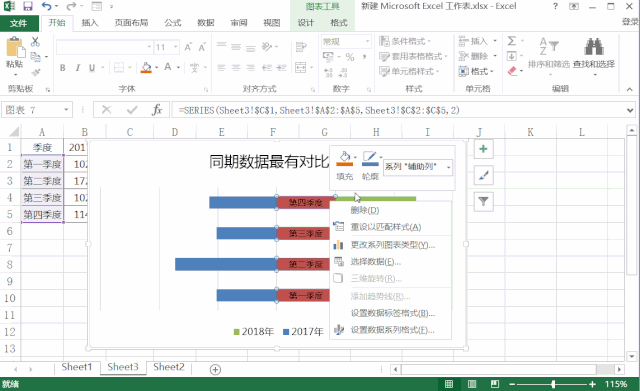Click the AutoSum sigma icon
640x391 pixels.
click(x=511, y=41)
